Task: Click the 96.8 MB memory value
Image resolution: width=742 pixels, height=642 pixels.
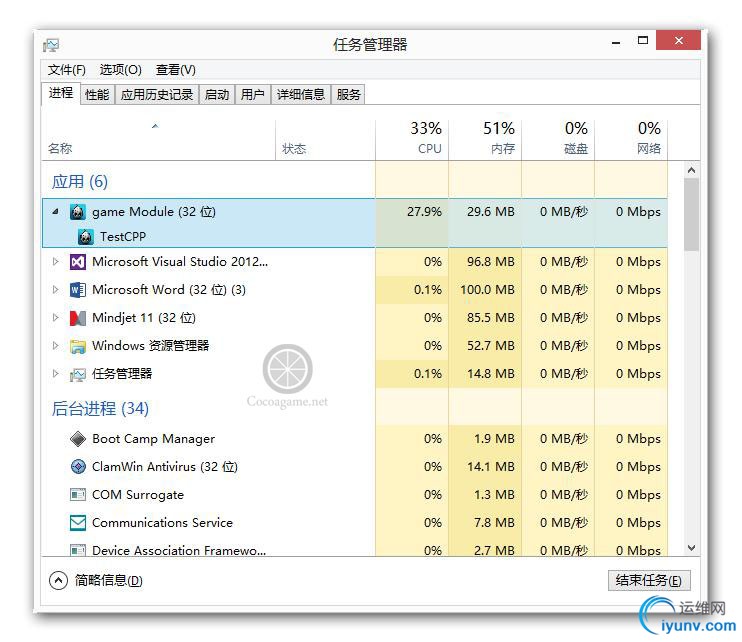Action: (491, 262)
